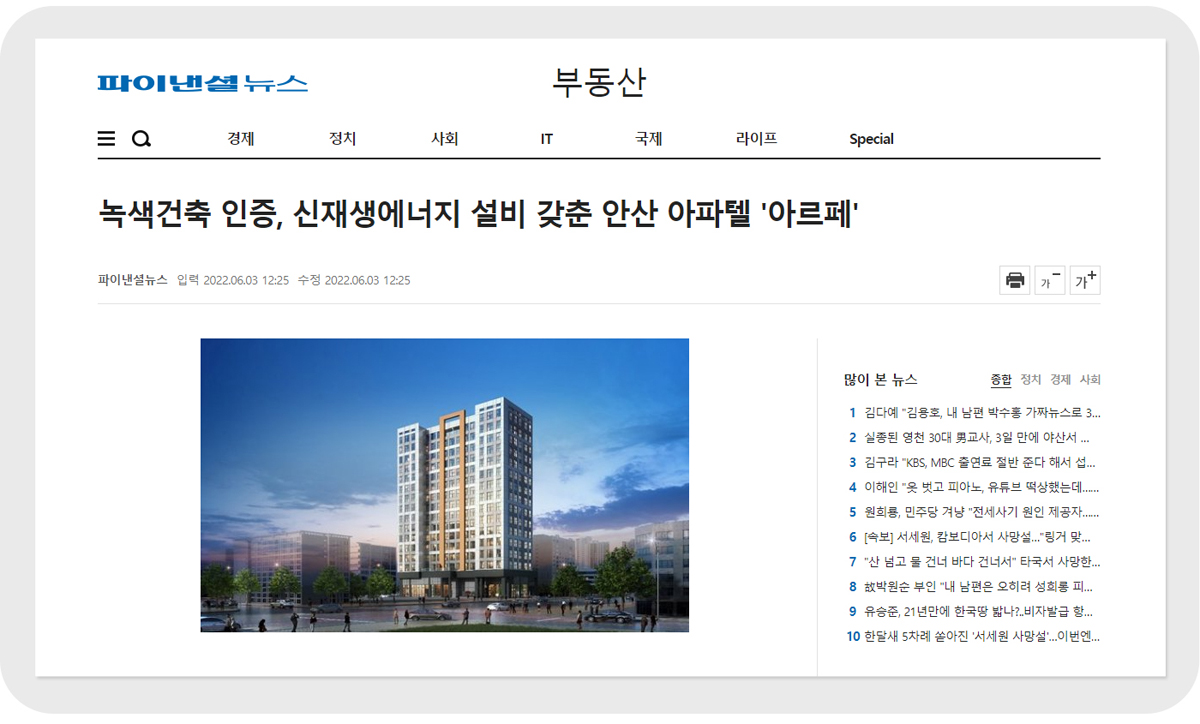1200x724 pixels.
Task: Select the 경제 tab in popular news
Action: click(1060, 380)
